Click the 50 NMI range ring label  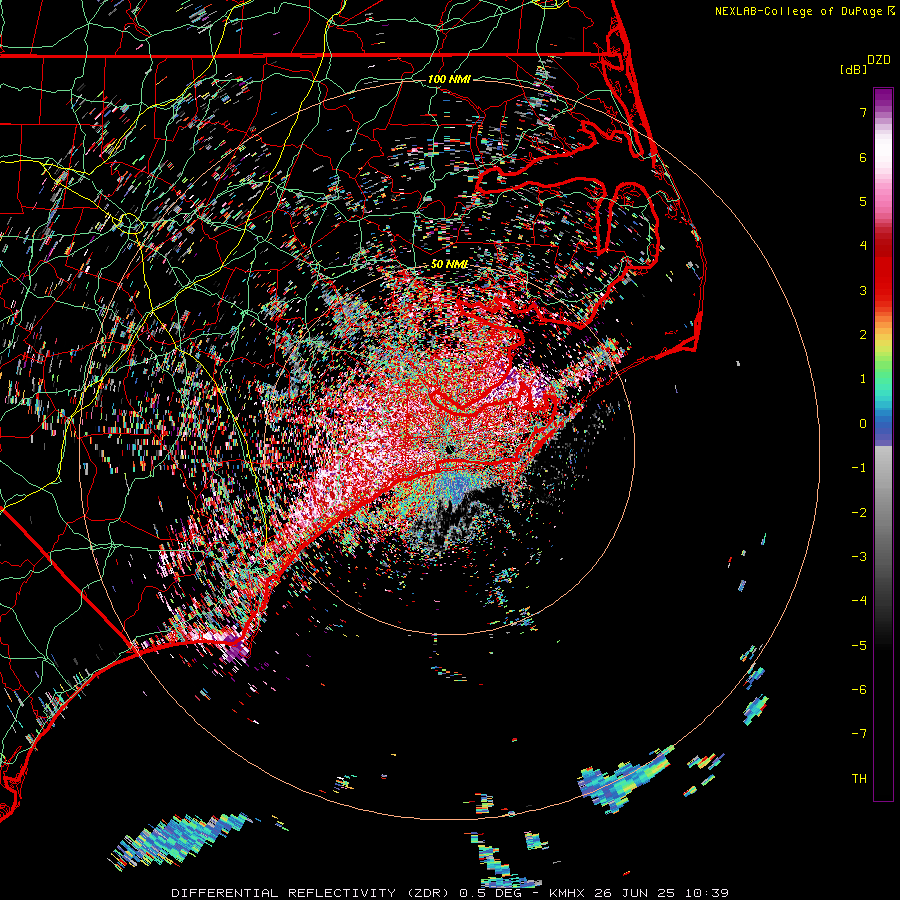click(450, 265)
